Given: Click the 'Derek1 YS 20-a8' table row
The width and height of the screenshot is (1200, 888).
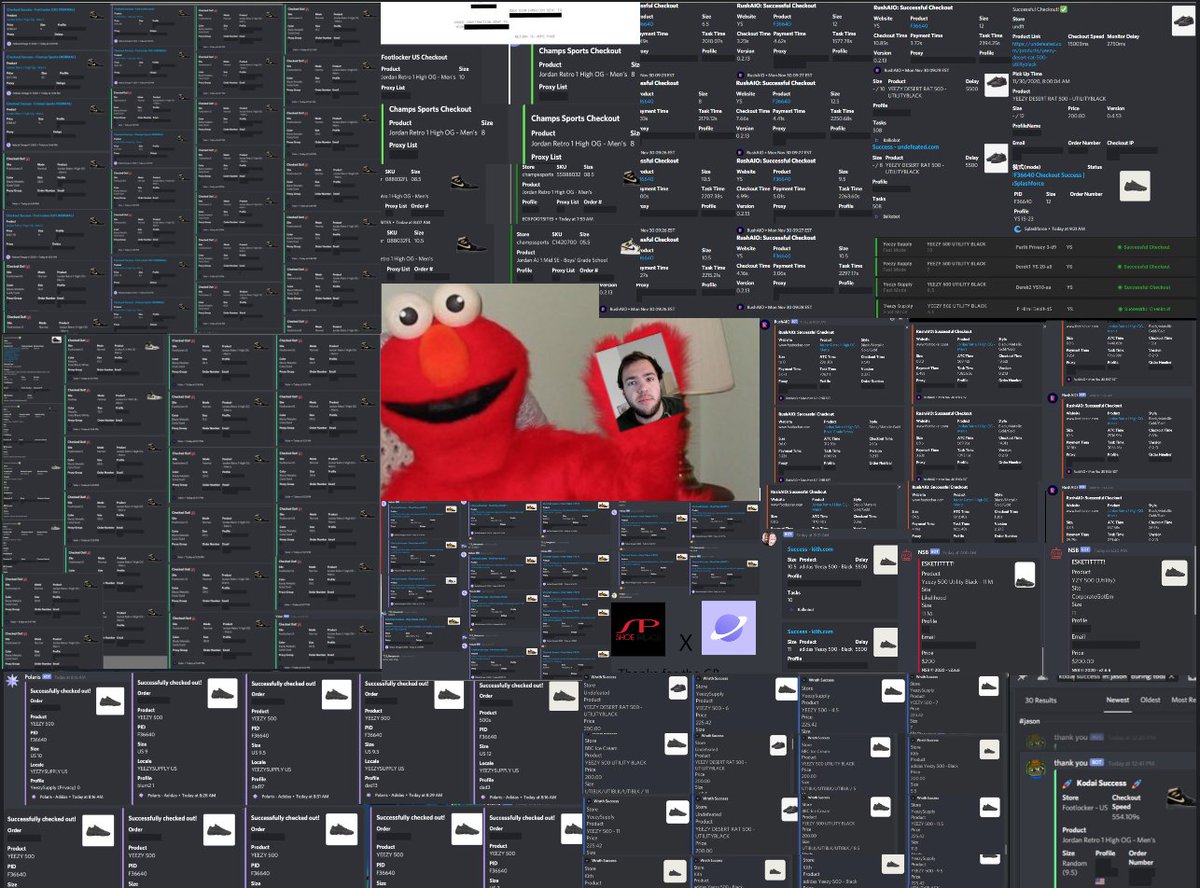Looking at the screenshot, I should pyautogui.click(x=1035, y=266).
